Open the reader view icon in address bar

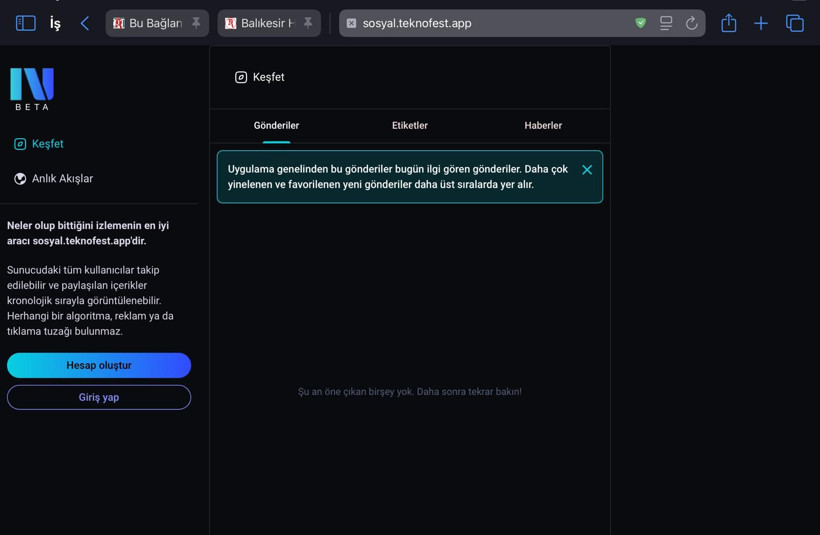pyautogui.click(x=666, y=23)
